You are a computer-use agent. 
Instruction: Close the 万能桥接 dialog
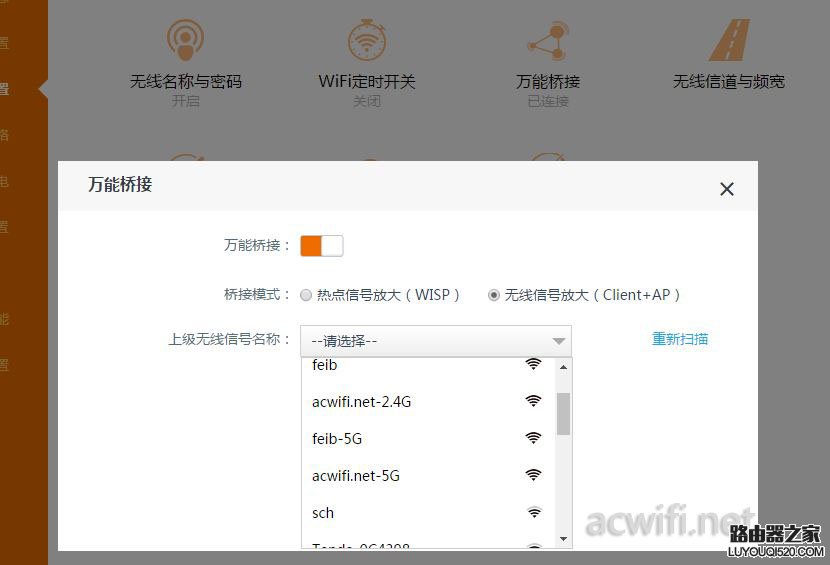[727, 189]
